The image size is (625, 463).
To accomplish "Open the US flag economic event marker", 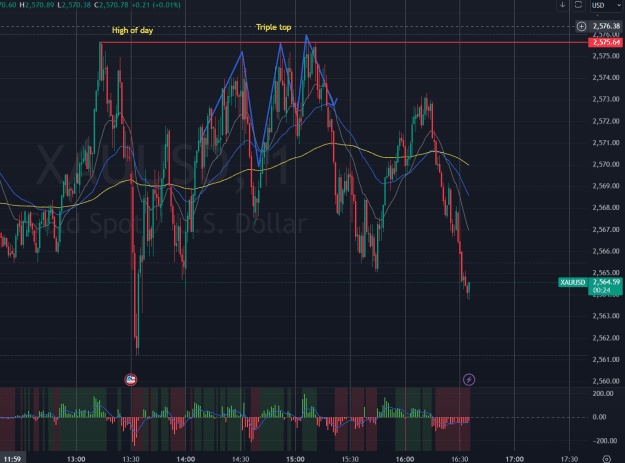I will (x=131, y=379).
